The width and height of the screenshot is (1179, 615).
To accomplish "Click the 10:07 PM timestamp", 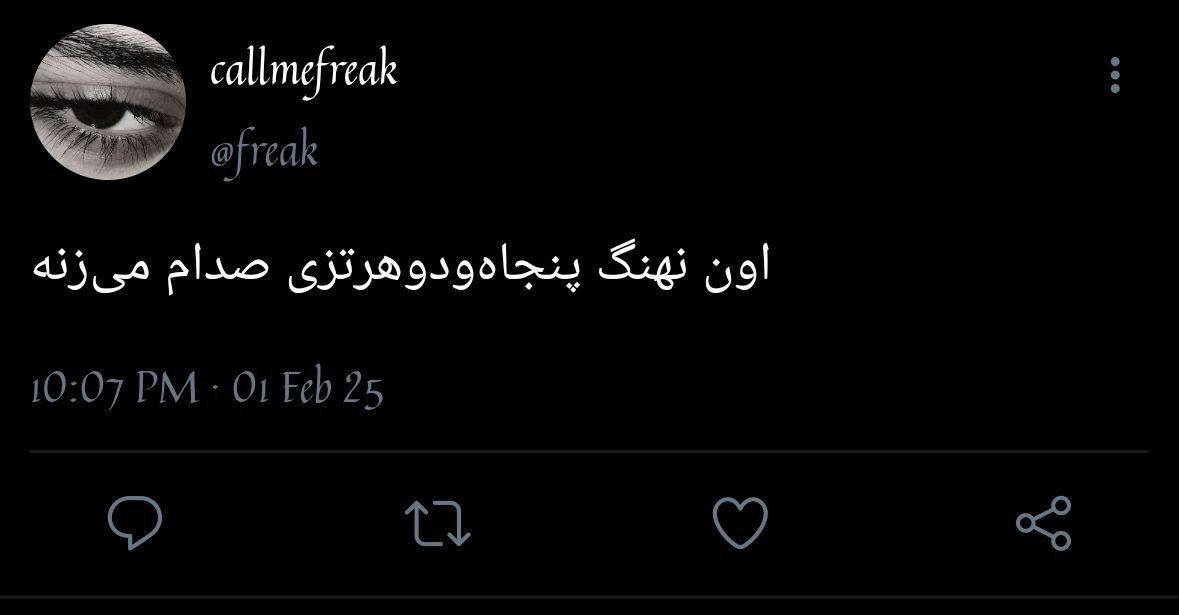I will (114, 389).
